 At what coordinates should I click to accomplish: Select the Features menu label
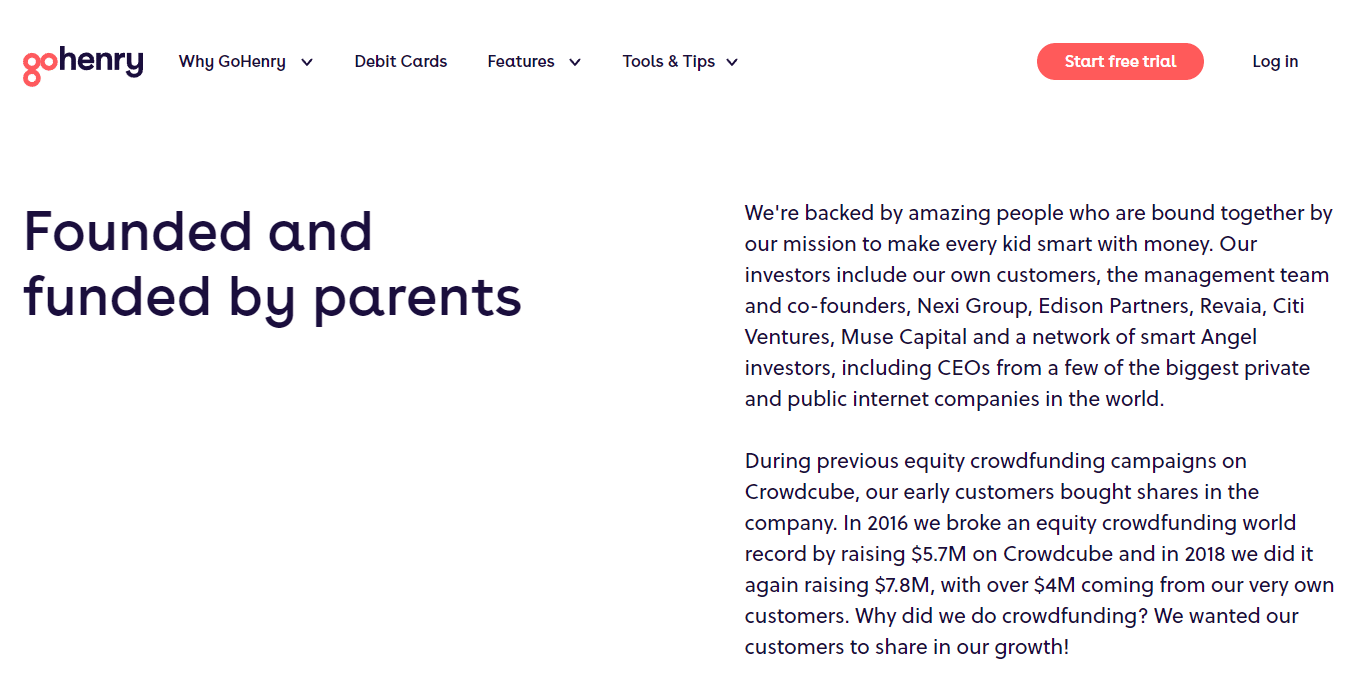(x=521, y=62)
